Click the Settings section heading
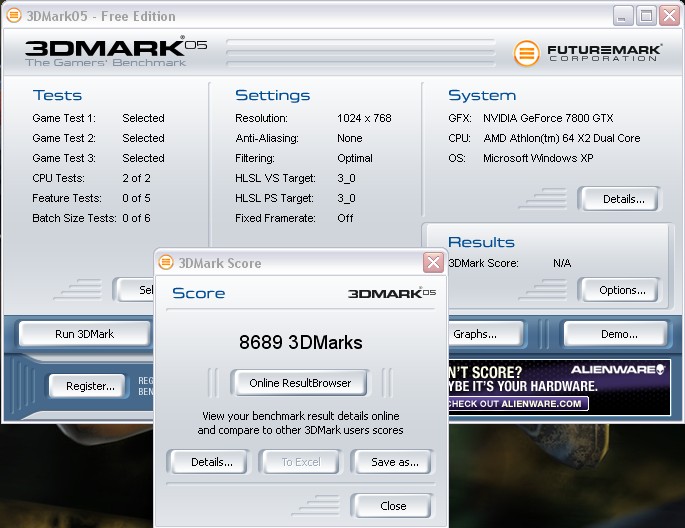Viewport: 685px width, 528px height. pyautogui.click(x=273, y=95)
